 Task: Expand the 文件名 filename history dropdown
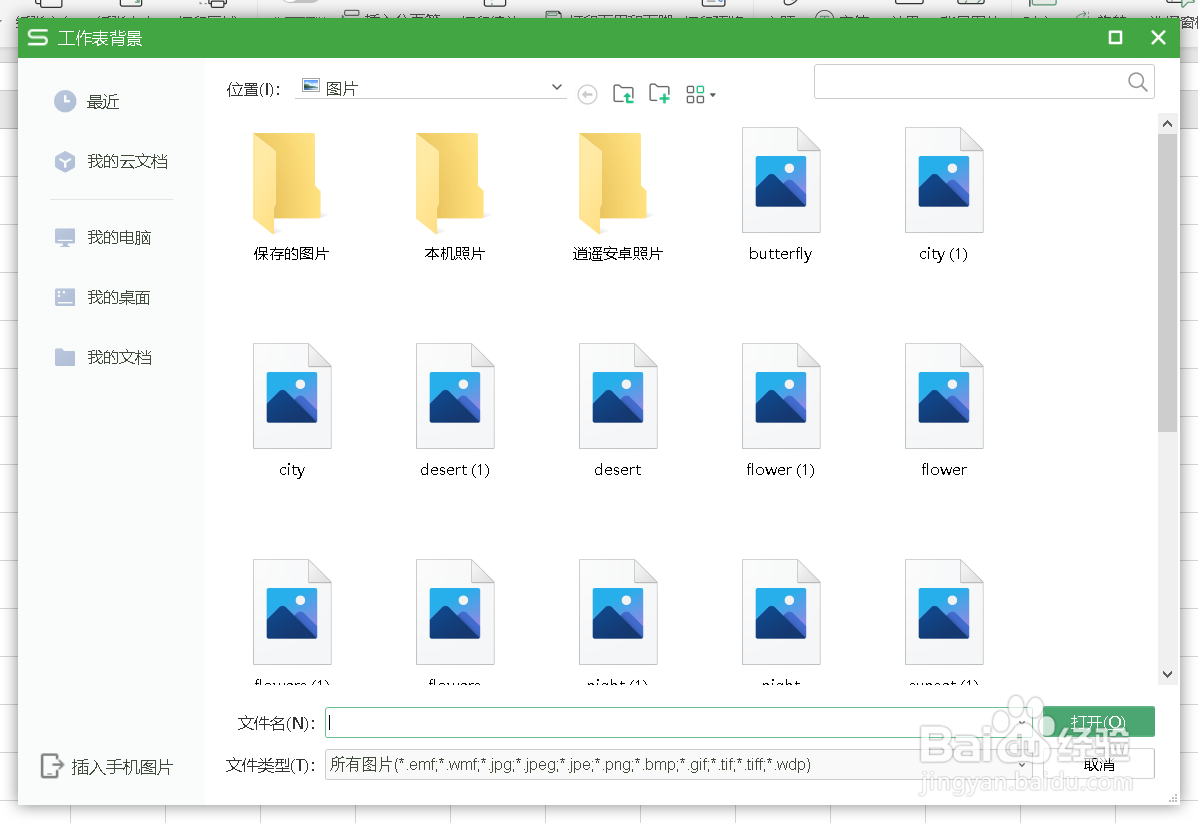pyautogui.click(x=1022, y=722)
